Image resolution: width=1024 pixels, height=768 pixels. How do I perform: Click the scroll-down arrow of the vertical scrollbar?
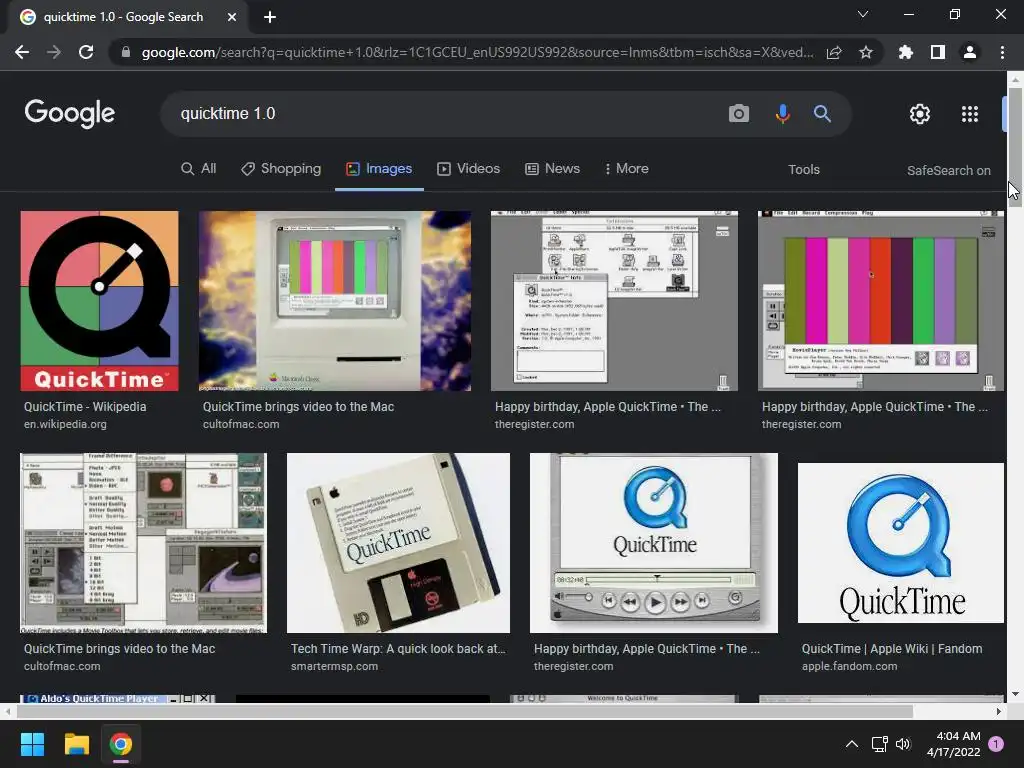coord(1015,694)
